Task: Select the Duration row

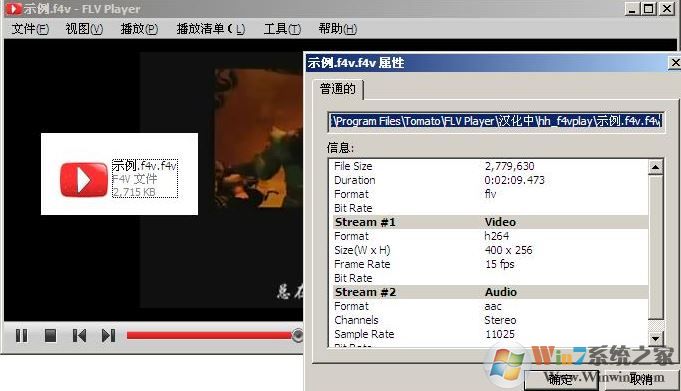Action: (x=490, y=180)
